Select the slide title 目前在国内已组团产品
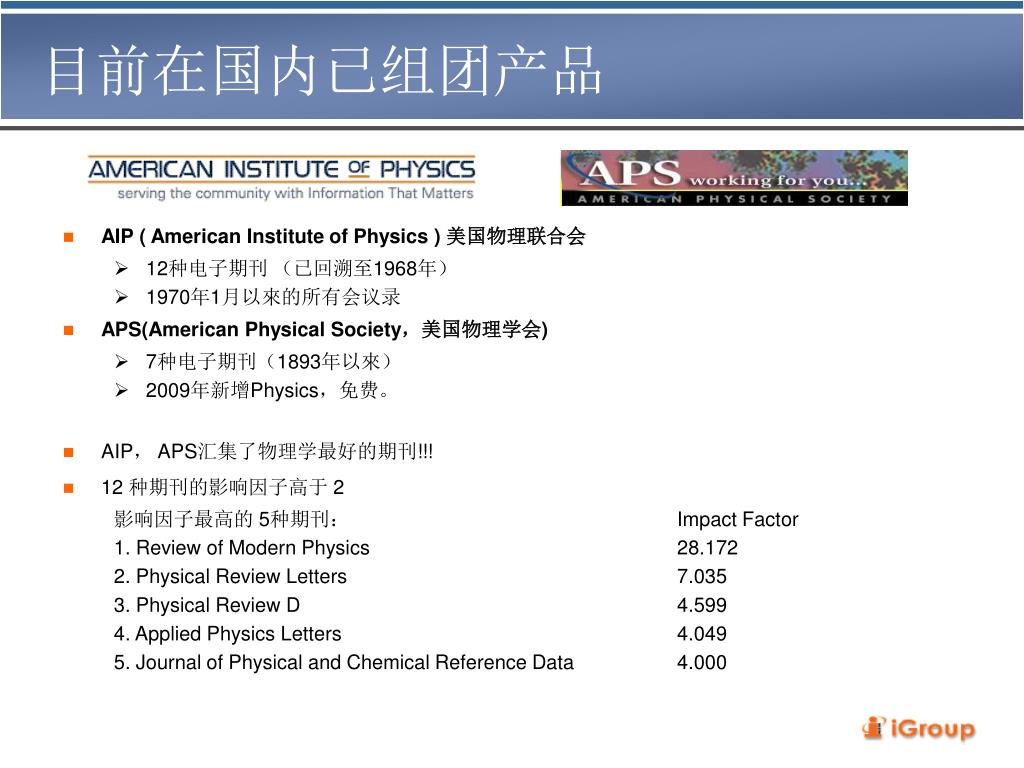 (325, 70)
